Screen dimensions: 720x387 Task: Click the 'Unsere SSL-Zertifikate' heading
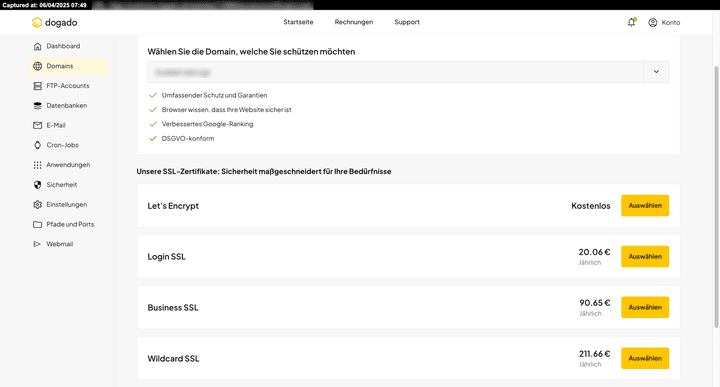(264, 171)
